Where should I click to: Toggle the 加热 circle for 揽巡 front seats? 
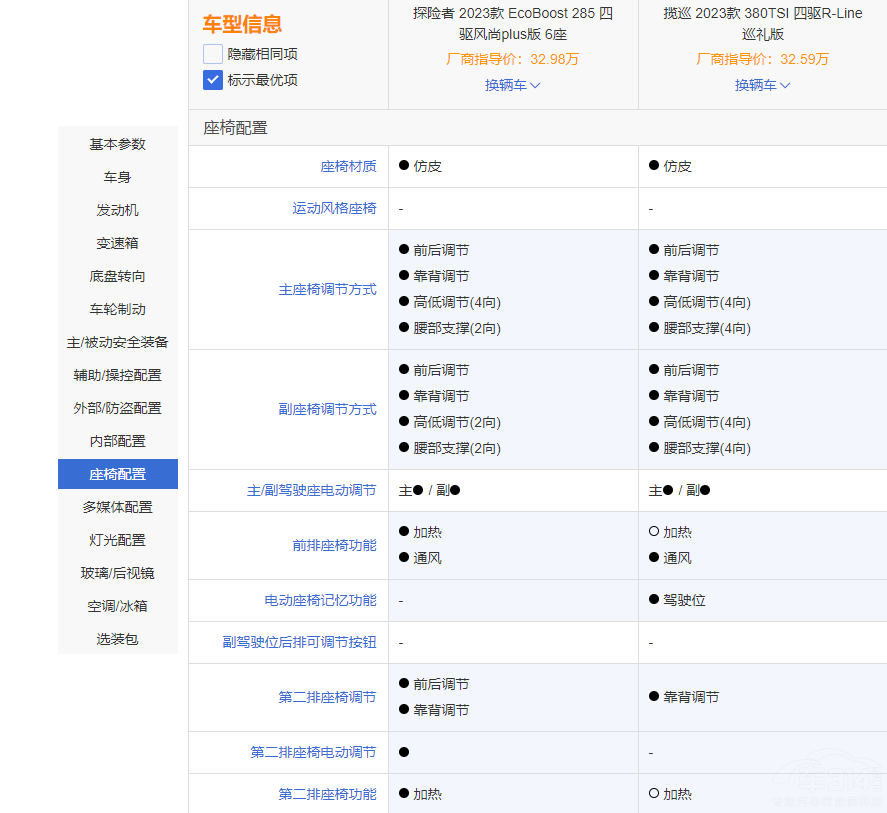click(x=653, y=532)
